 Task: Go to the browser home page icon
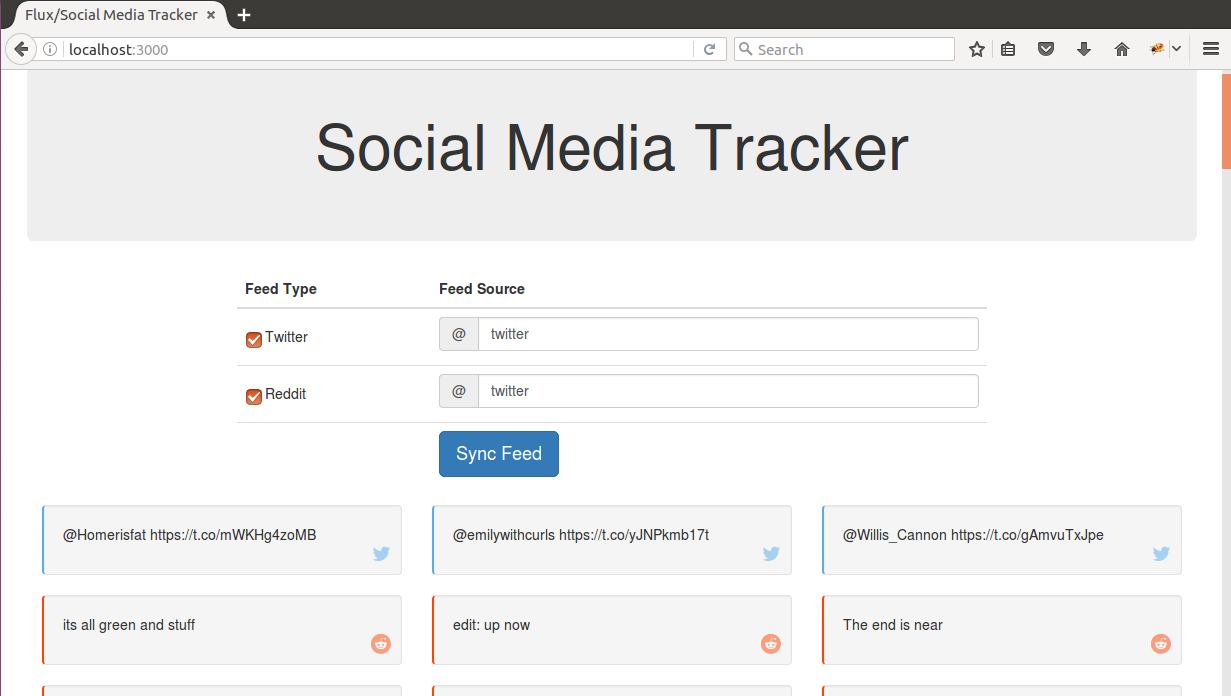[x=1122, y=49]
